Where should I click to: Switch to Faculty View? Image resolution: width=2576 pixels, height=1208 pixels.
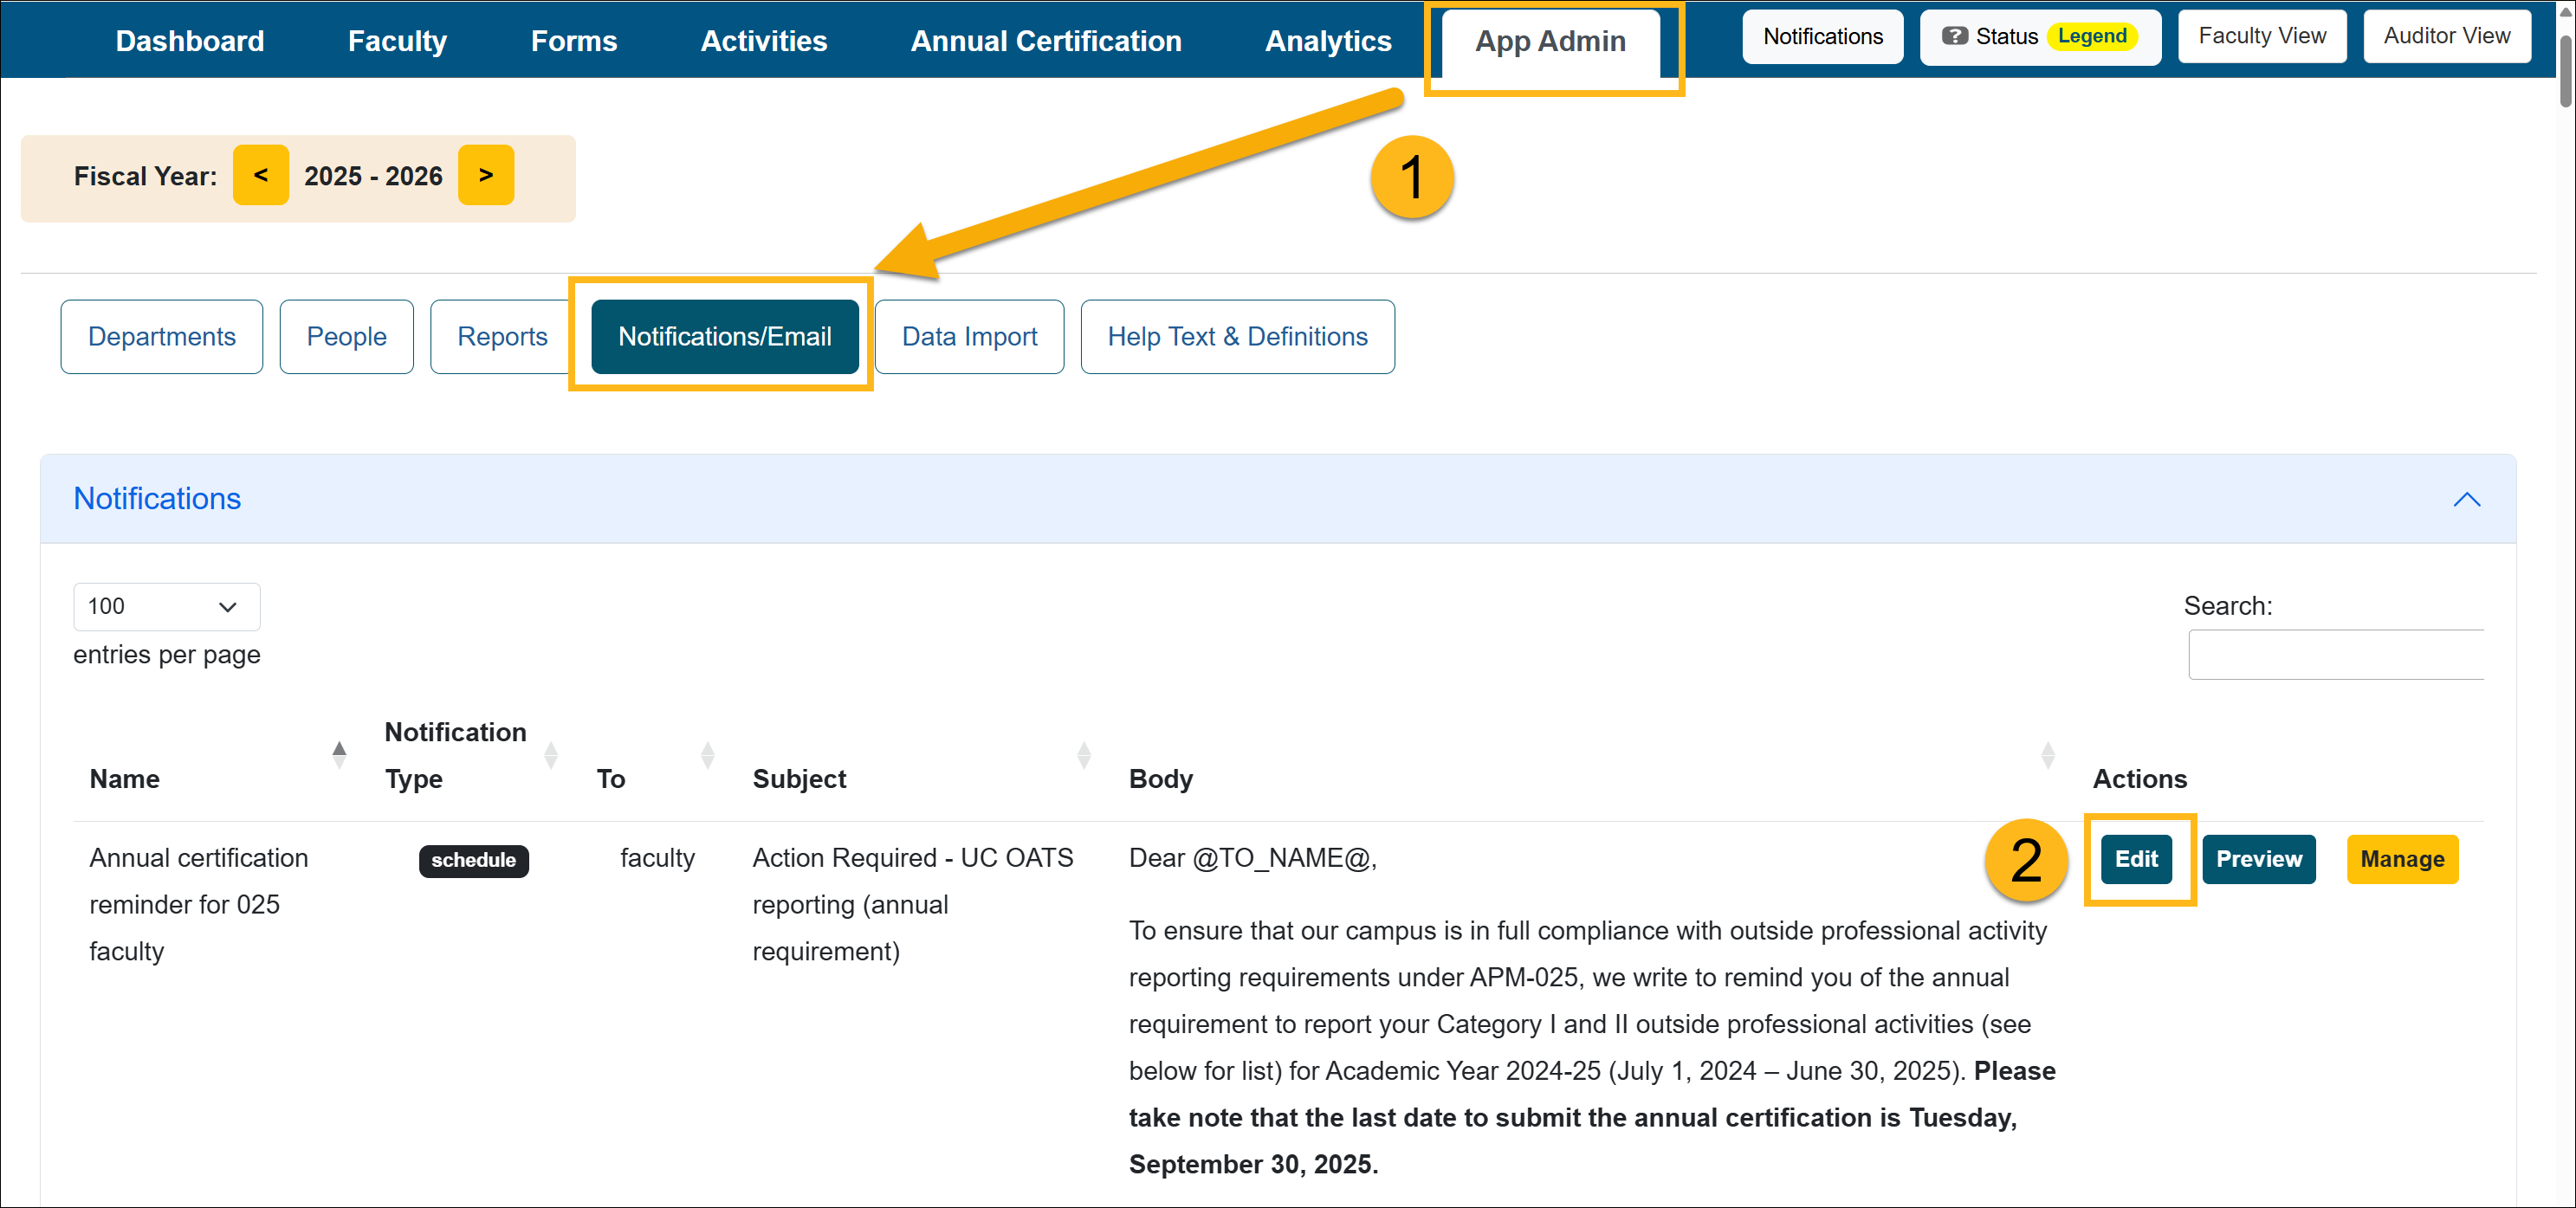pyautogui.click(x=2261, y=36)
